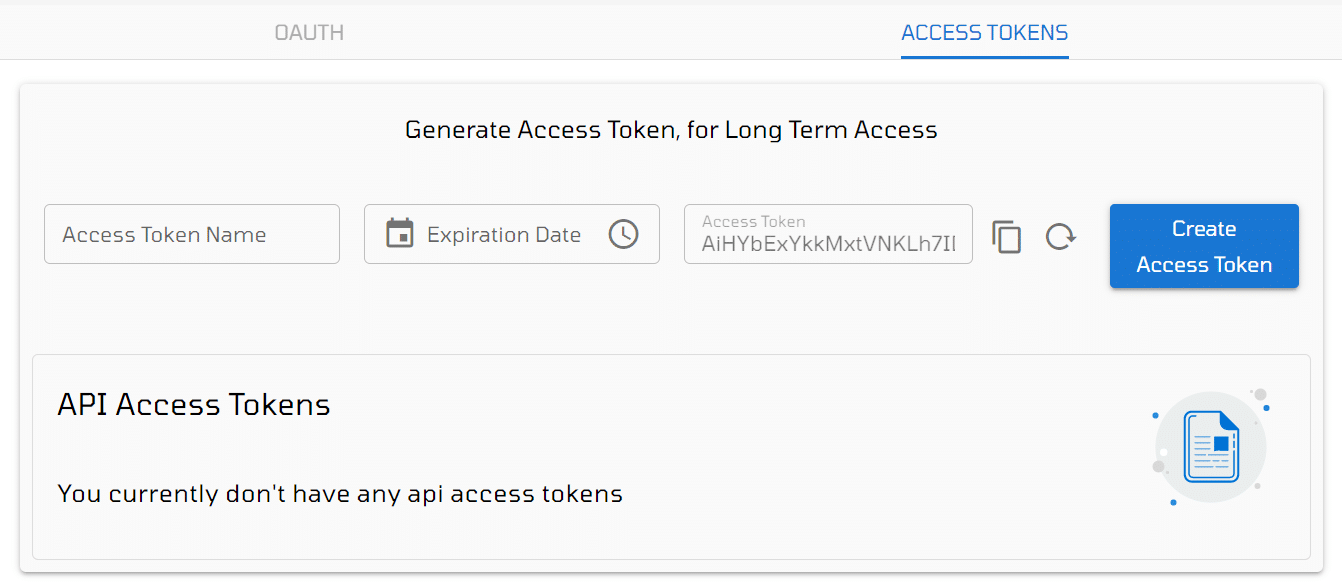This screenshot has height=585, width=1342.
Task: Open the clock time picker
Action: pos(623,234)
